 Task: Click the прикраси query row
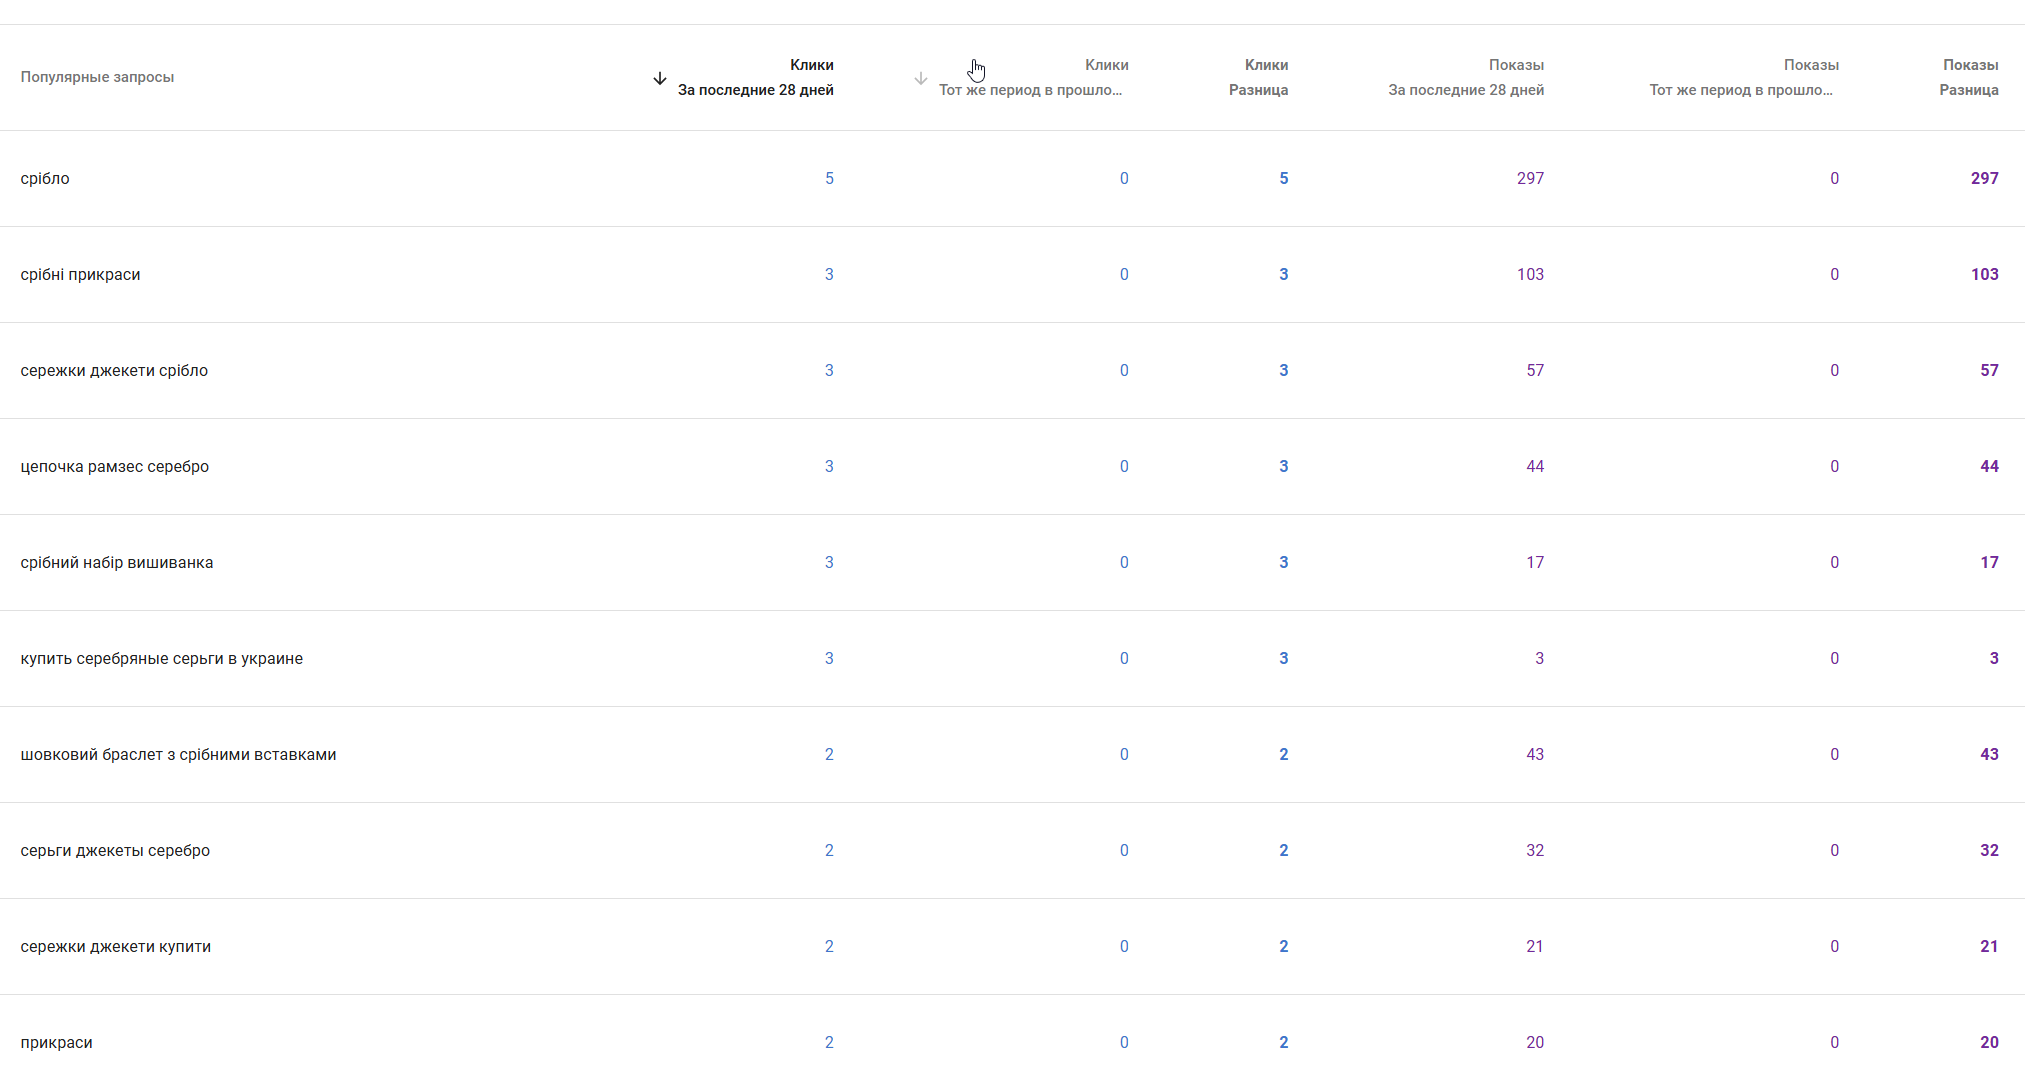57,1043
